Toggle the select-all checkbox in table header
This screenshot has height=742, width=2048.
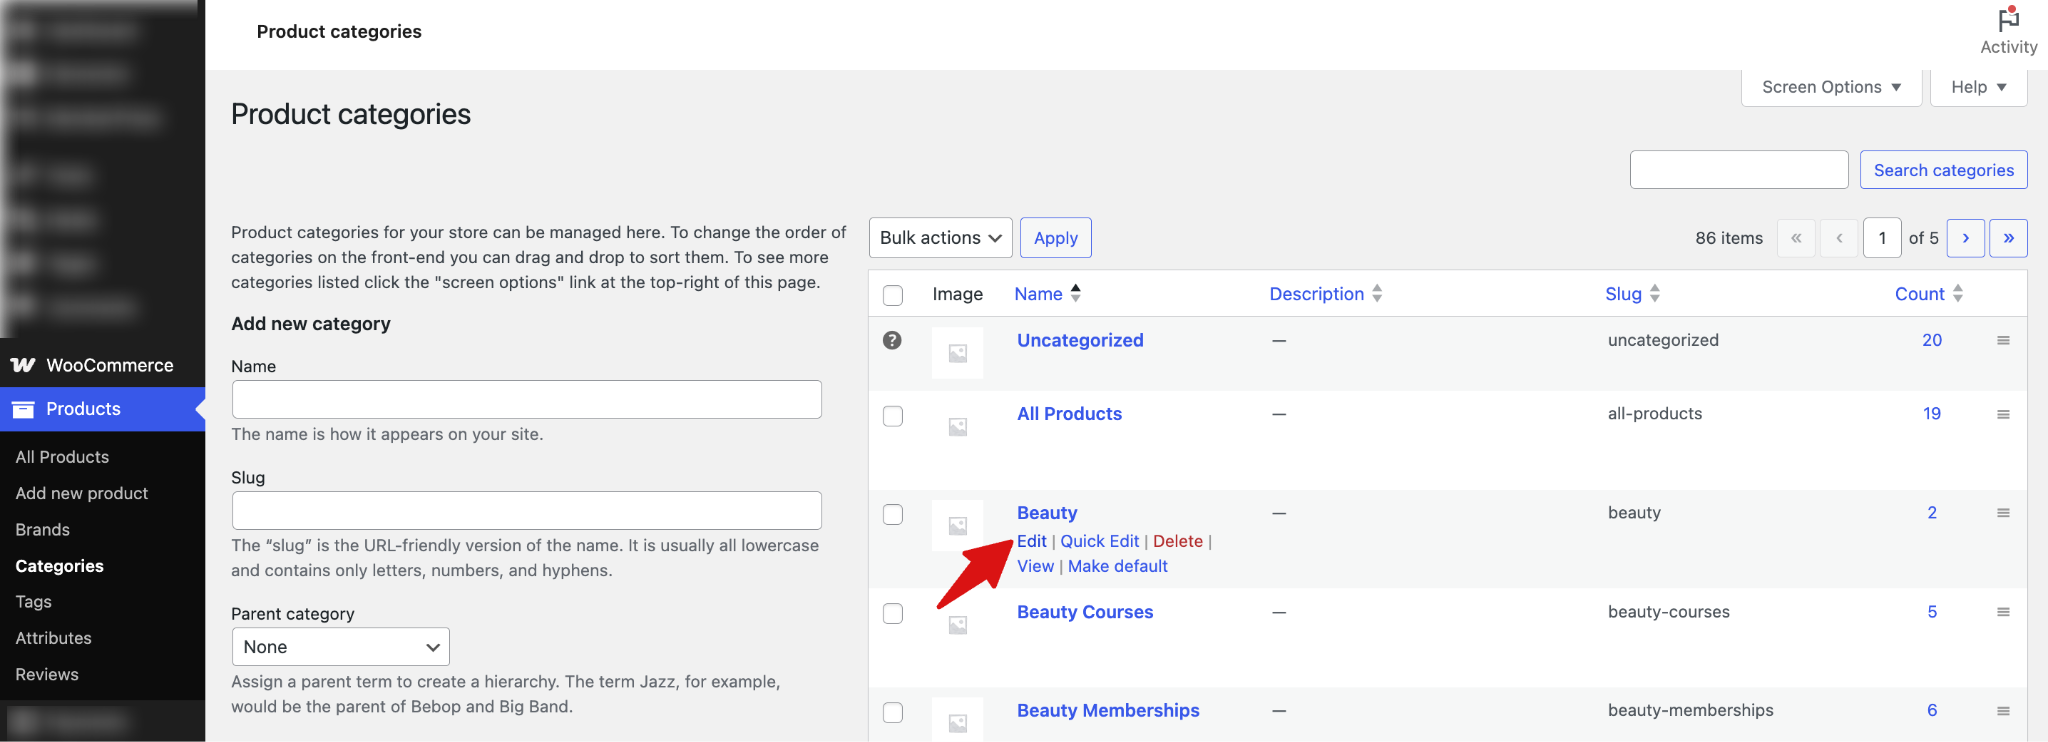tap(893, 295)
